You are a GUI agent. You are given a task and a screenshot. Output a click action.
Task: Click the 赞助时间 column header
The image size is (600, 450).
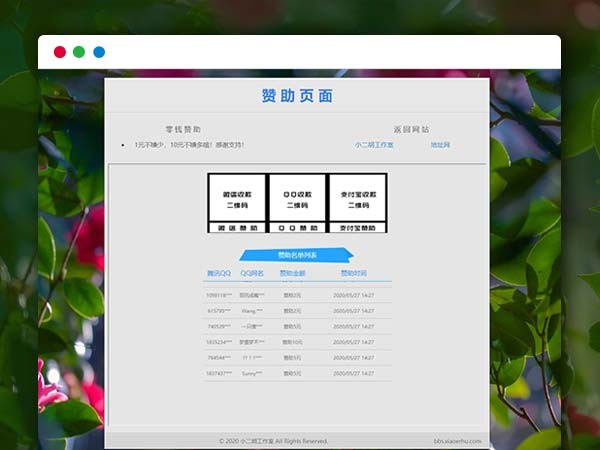coord(353,273)
